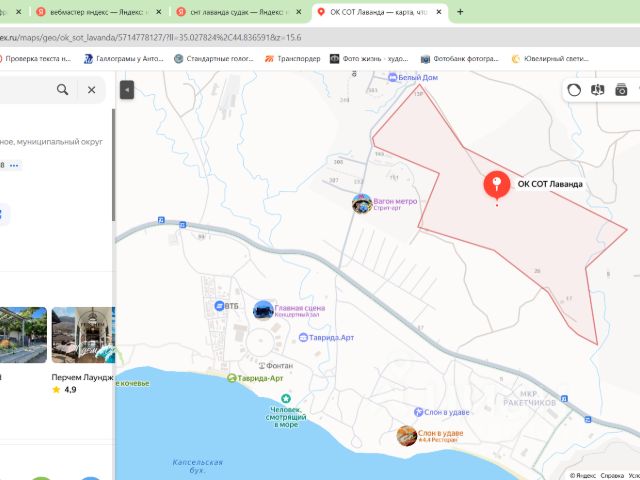
Task: Select the Таврида.Арт marker icon
Action: point(303,338)
